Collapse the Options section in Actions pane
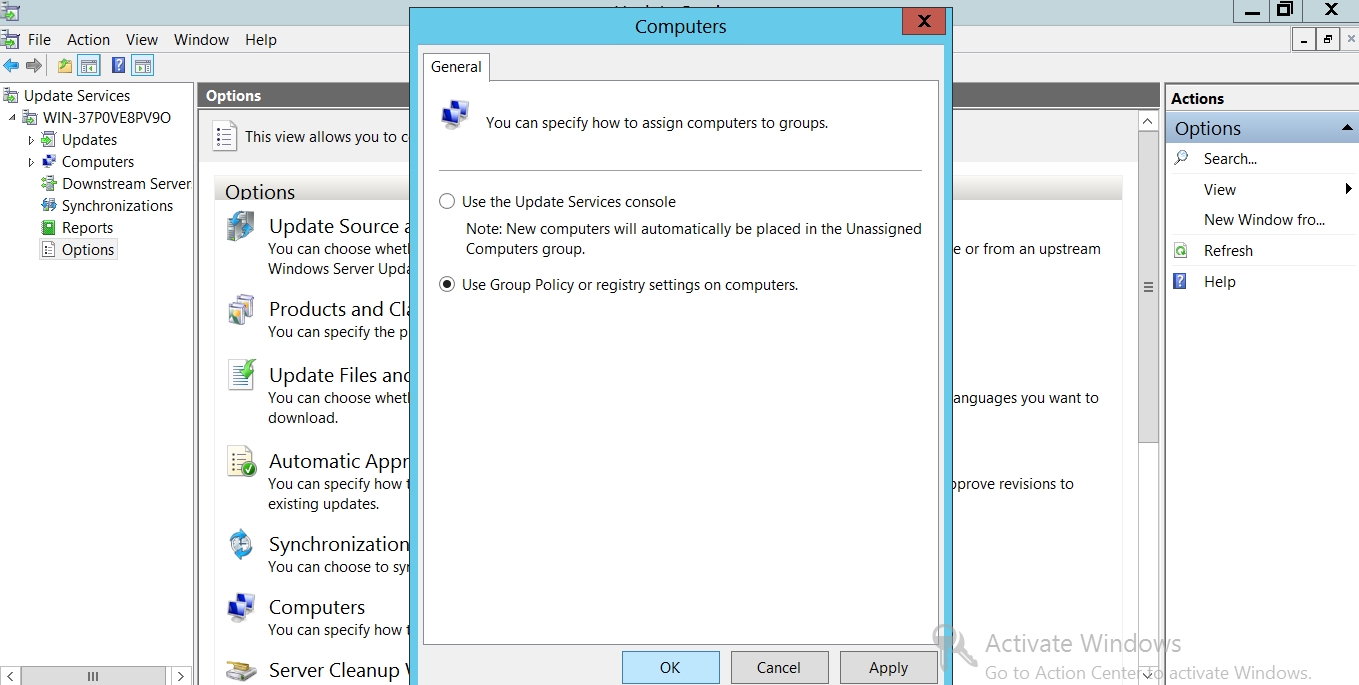Viewport: 1359px width, 685px height. [x=1346, y=128]
